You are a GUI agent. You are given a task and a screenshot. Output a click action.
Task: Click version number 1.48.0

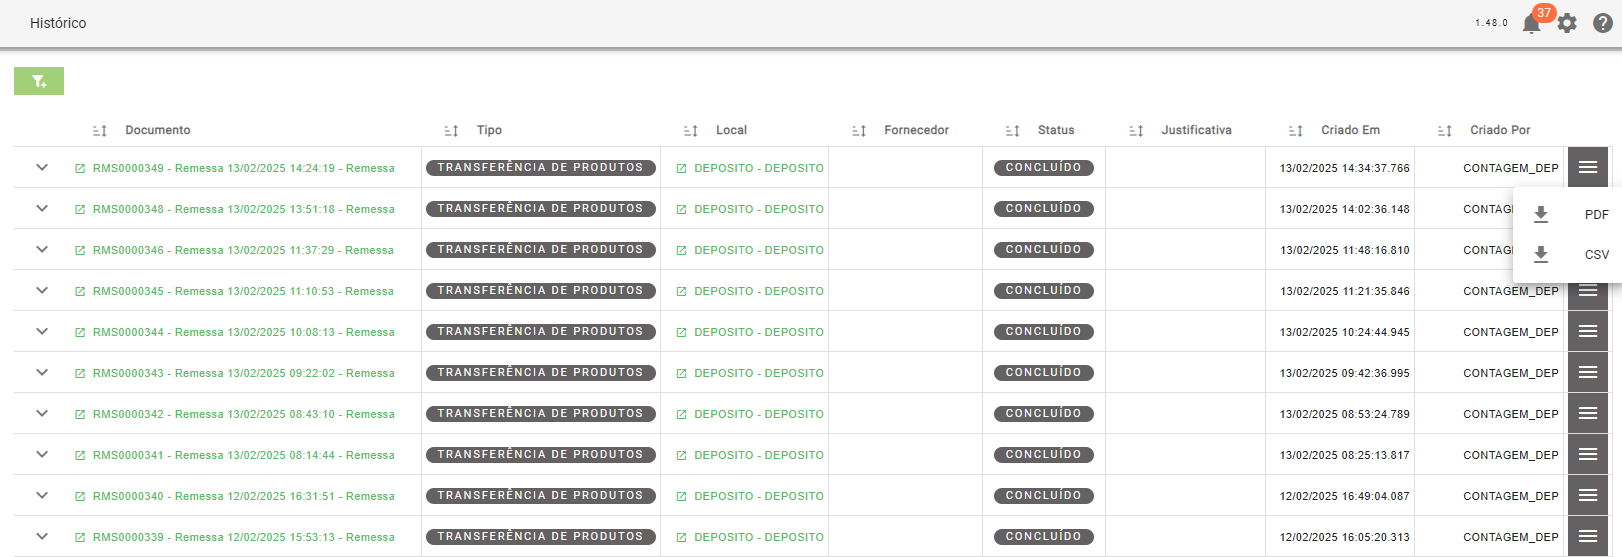coord(1491,23)
